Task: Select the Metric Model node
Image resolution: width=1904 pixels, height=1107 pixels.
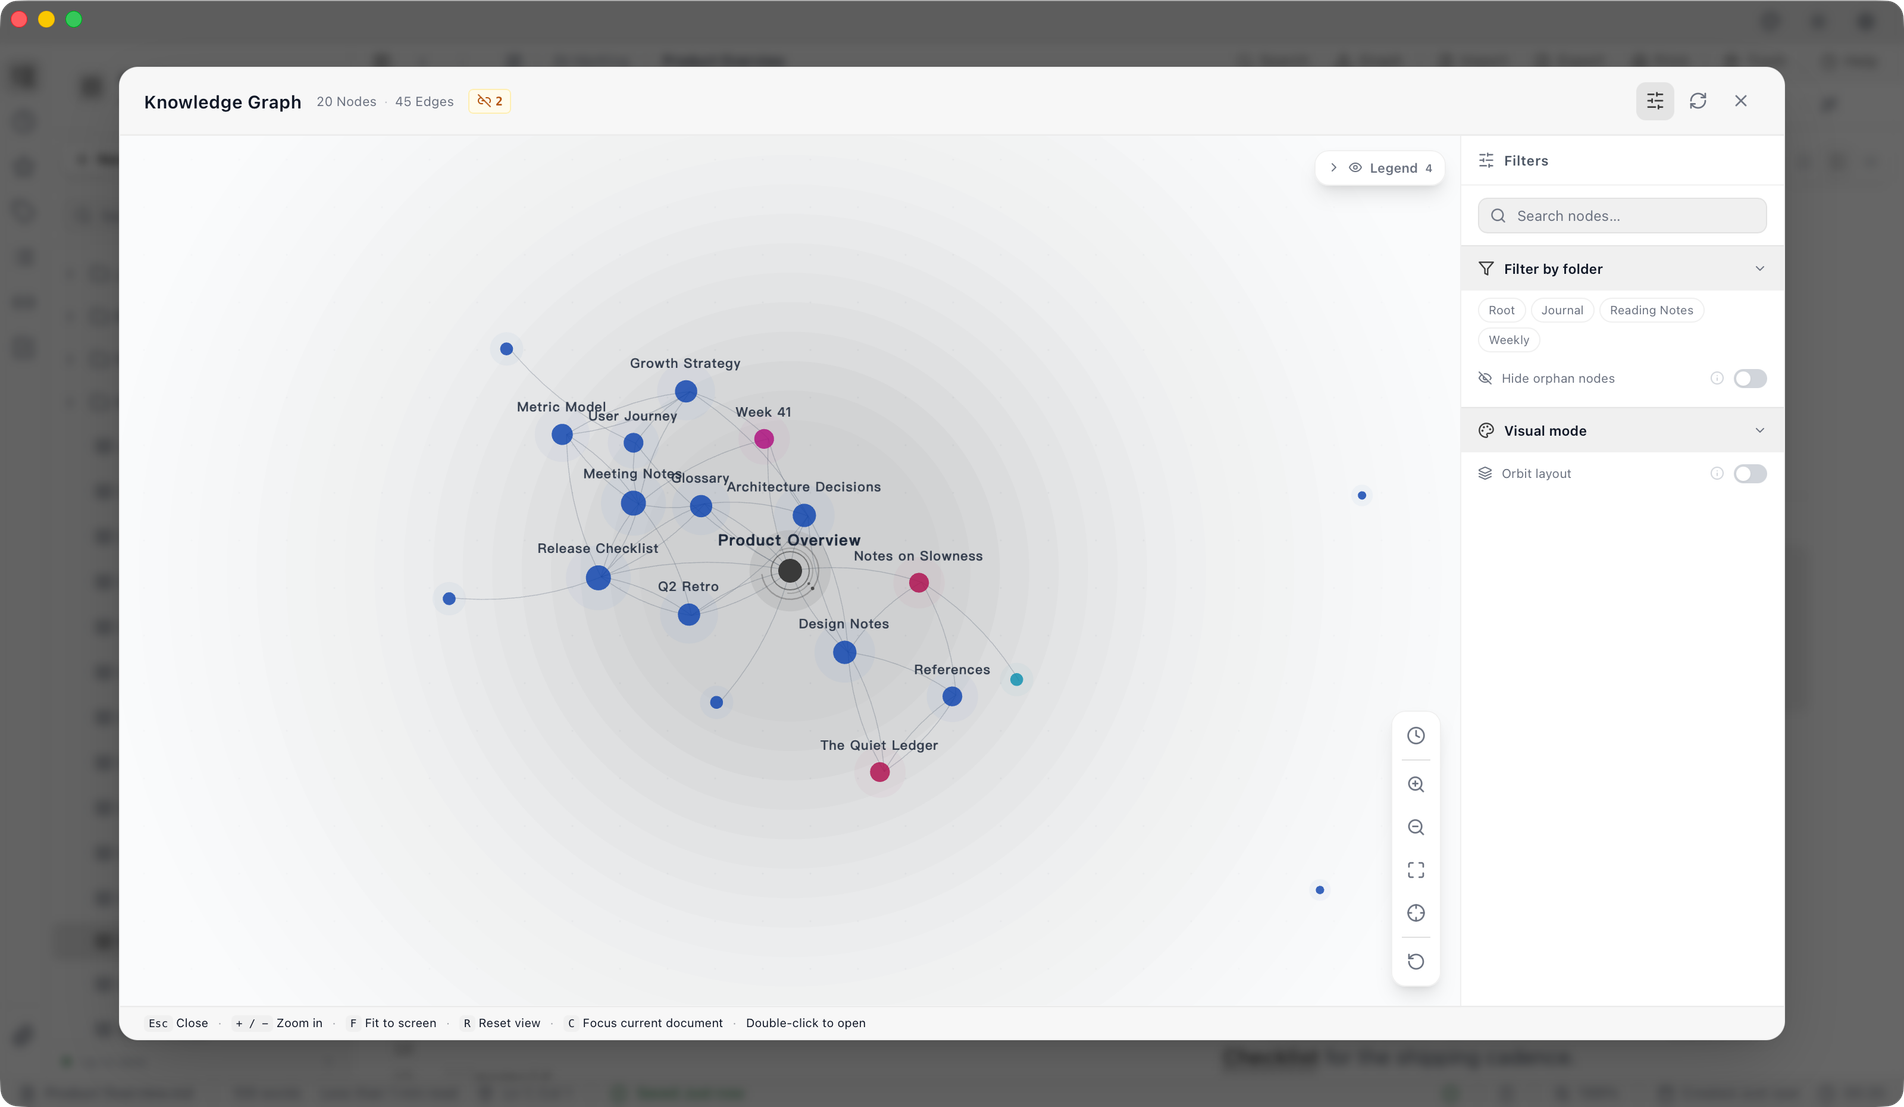Action: tap(562, 435)
